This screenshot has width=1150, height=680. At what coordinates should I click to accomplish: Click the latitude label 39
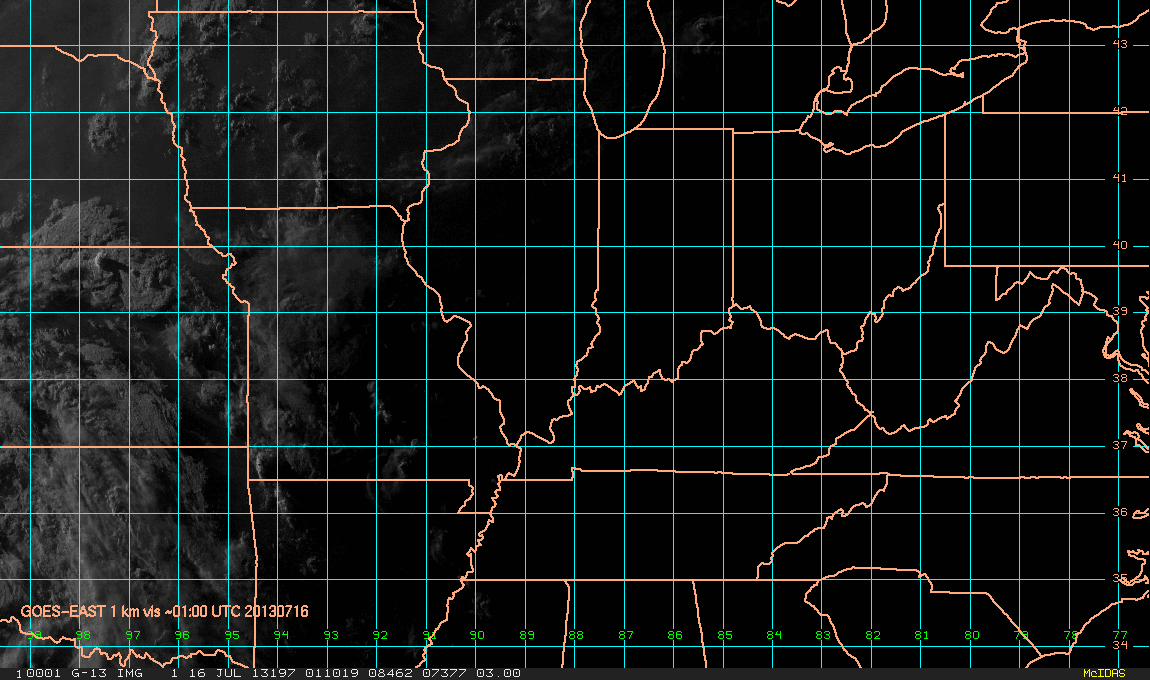pos(1120,311)
